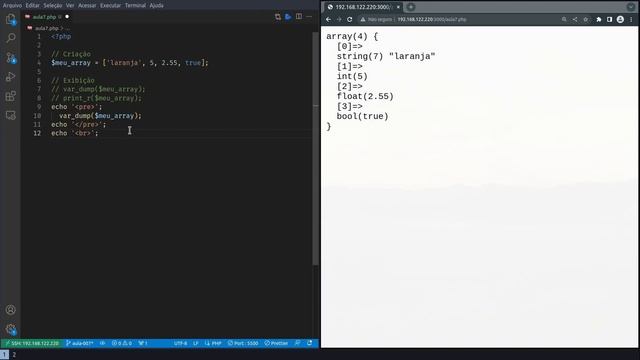
Task: Open the editor More Actions ellipsis
Action: coord(309,17)
